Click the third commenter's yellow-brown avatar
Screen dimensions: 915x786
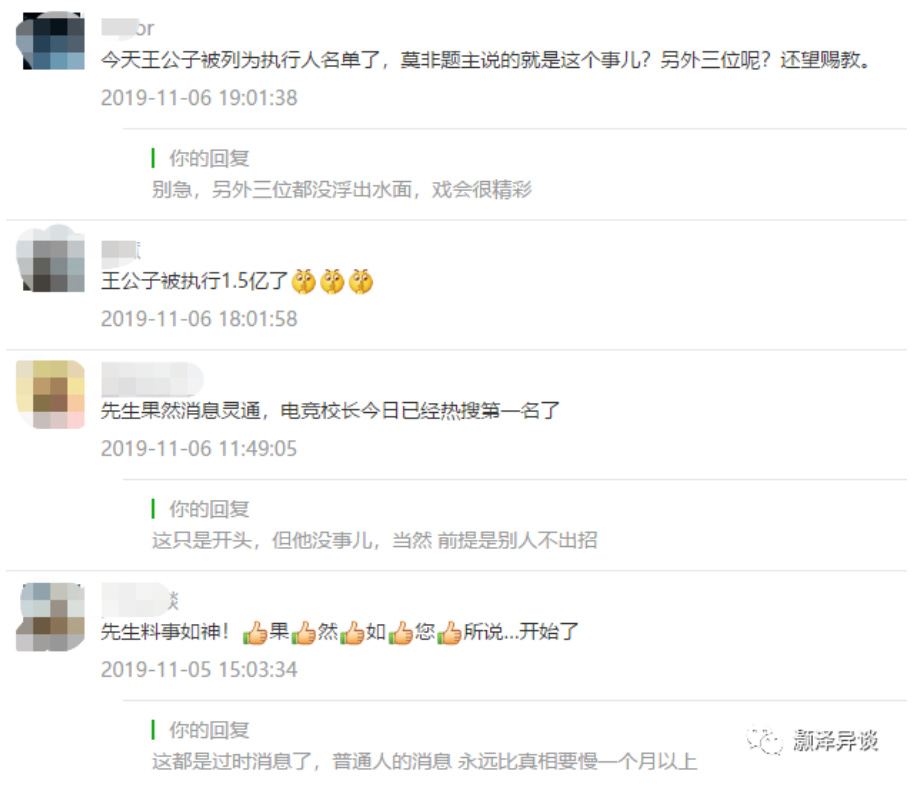coord(50,394)
